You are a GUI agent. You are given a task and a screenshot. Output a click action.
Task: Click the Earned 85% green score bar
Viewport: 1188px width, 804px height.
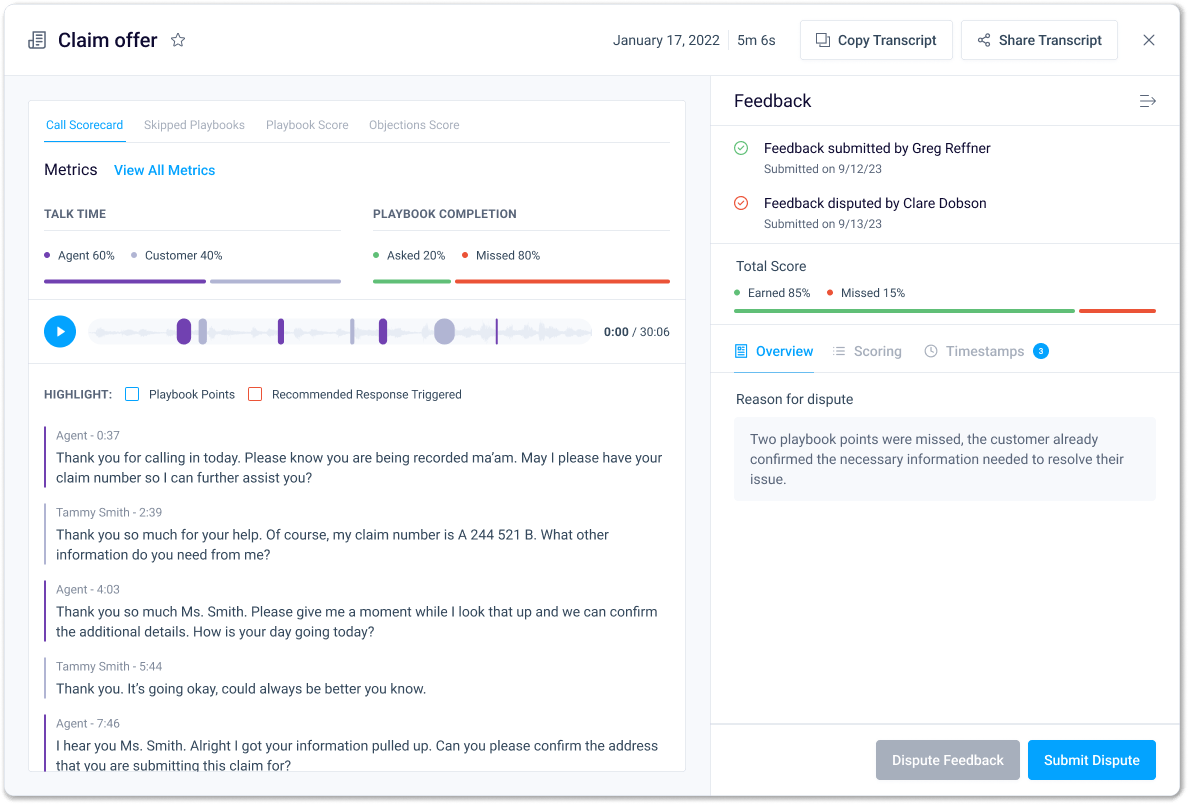click(x=904, y=311)
